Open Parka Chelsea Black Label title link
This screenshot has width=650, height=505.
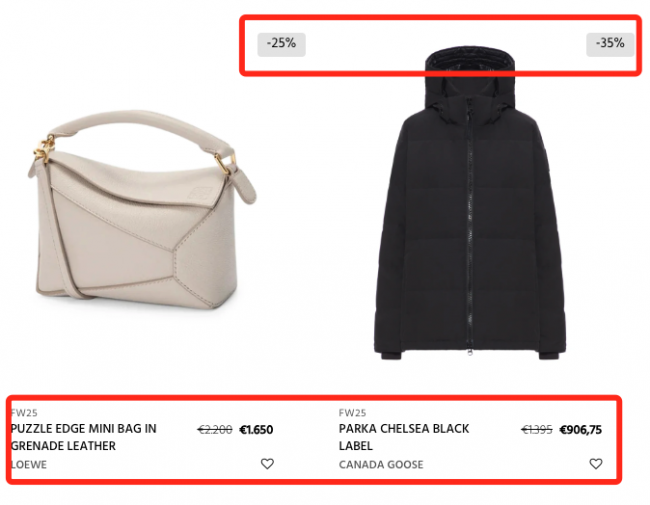pyautogui.click(x=404, y=437)
